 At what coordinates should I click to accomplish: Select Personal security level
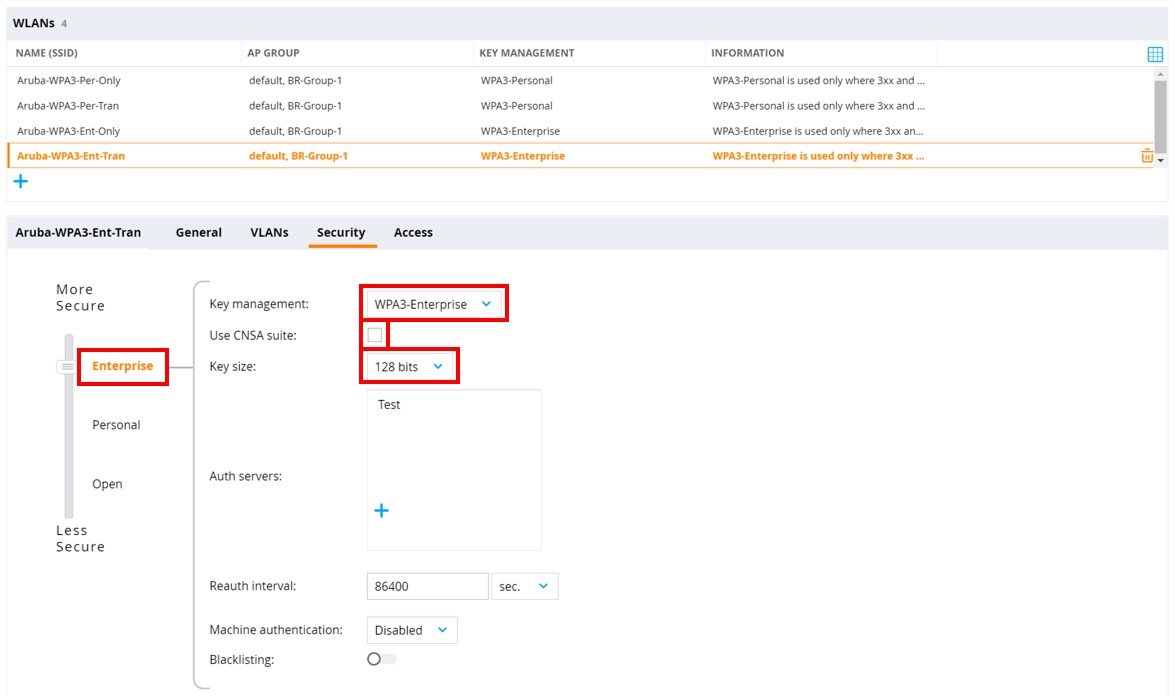(x=116, y=425)
